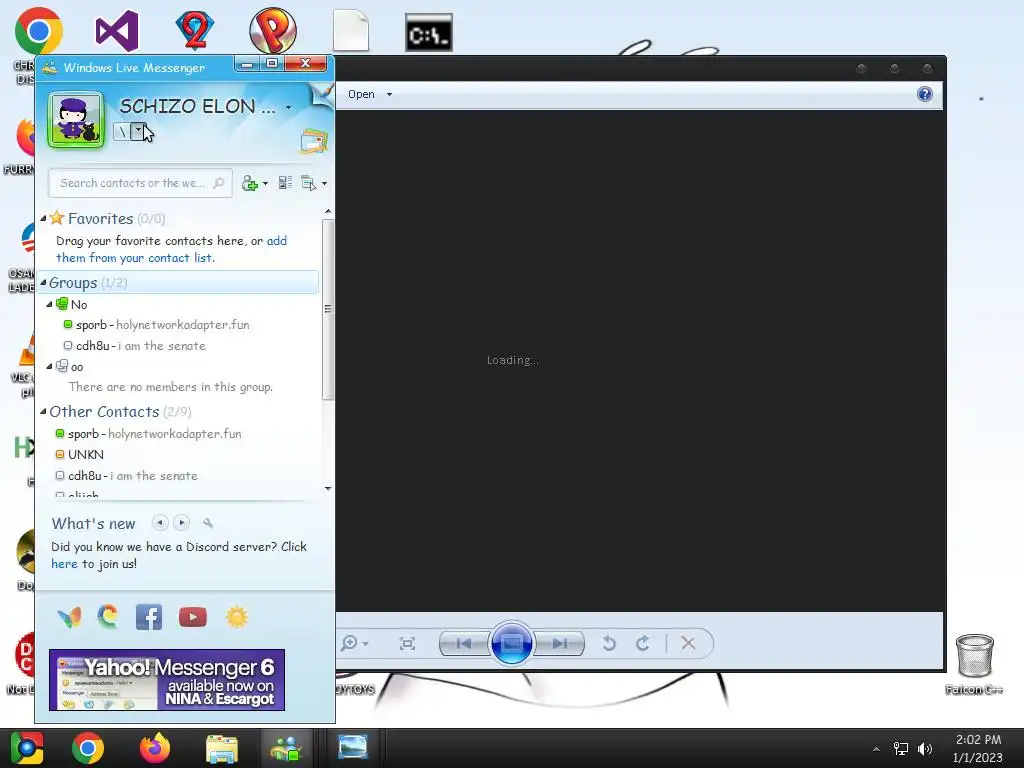
Task: Show next What's new item
Action: point(182,522)
